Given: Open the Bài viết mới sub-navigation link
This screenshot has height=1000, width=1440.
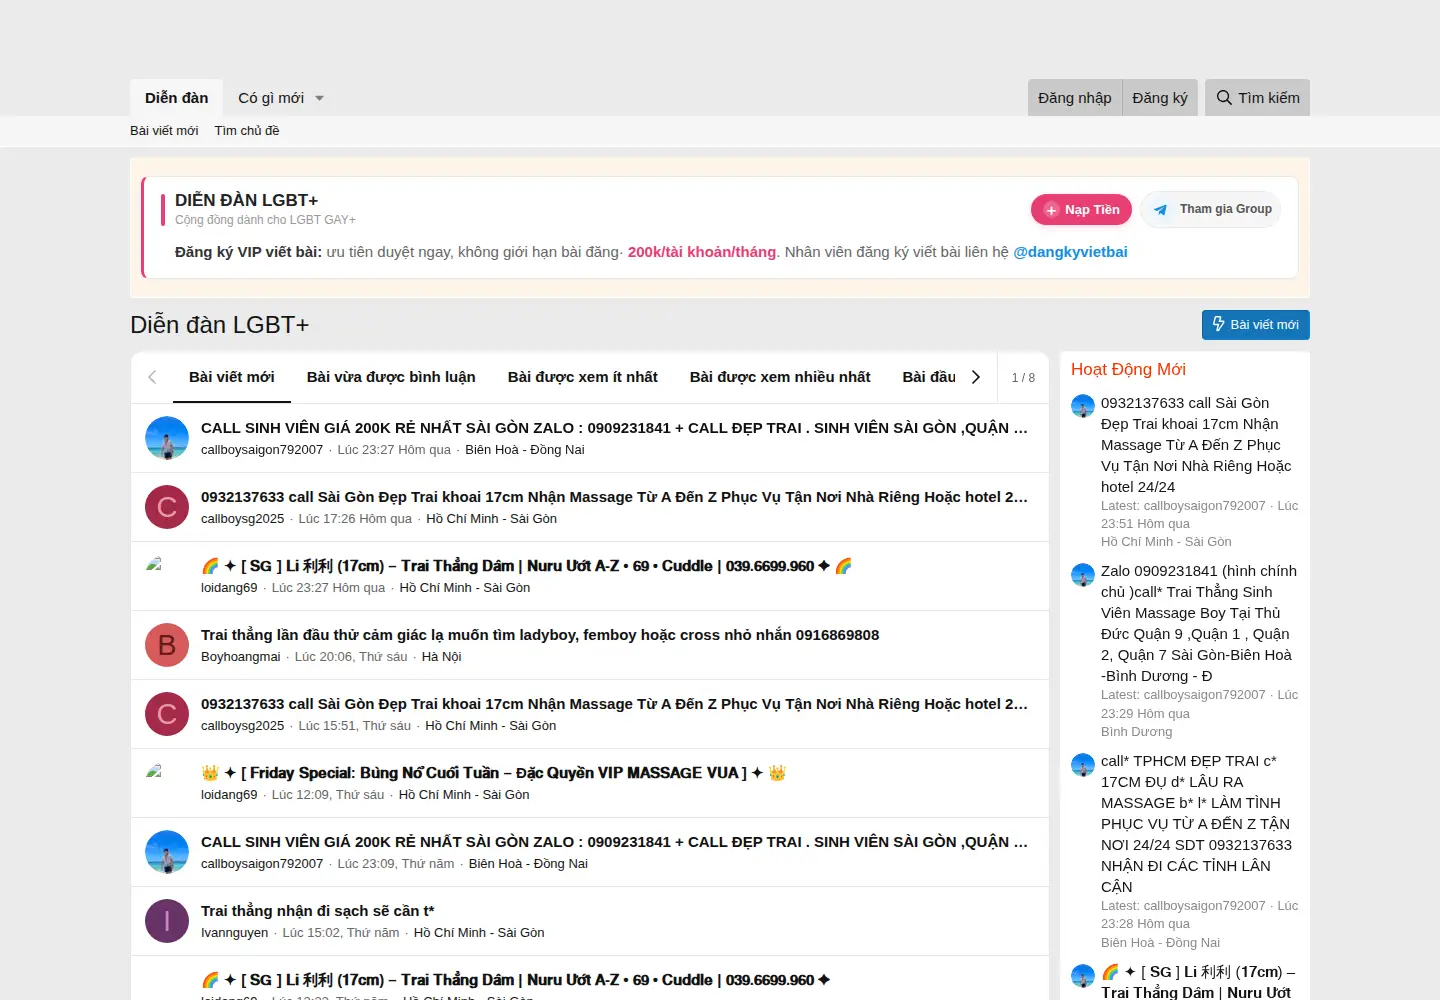Looking at the screenshot, I should point(164,131).
